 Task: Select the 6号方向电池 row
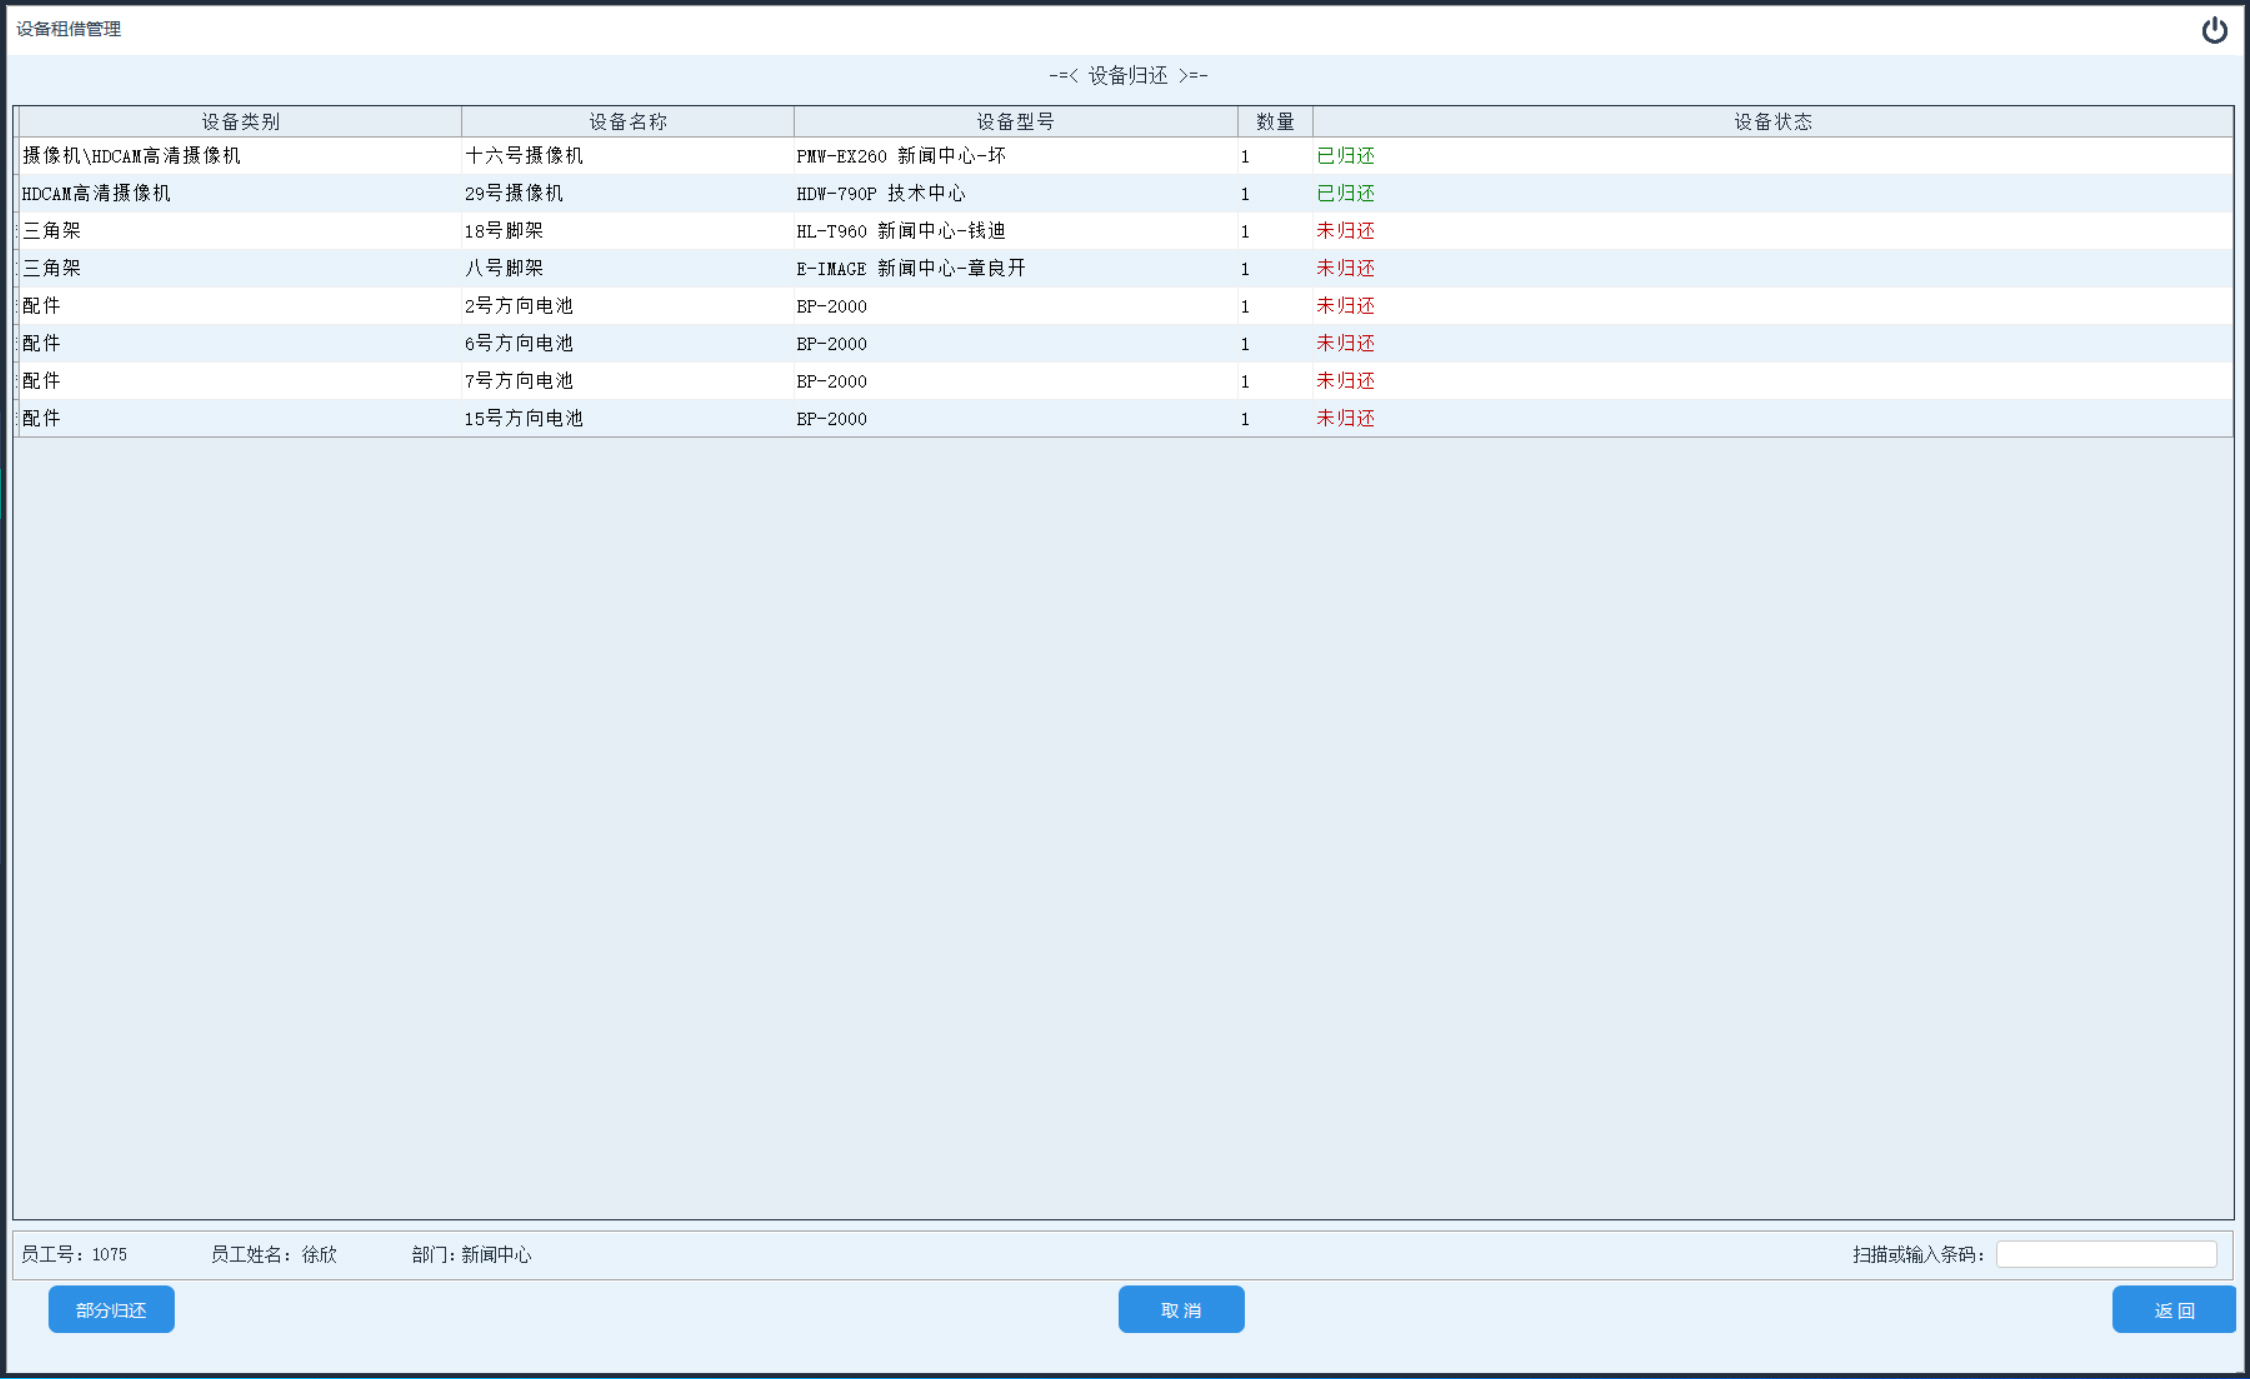coord(519,343)
